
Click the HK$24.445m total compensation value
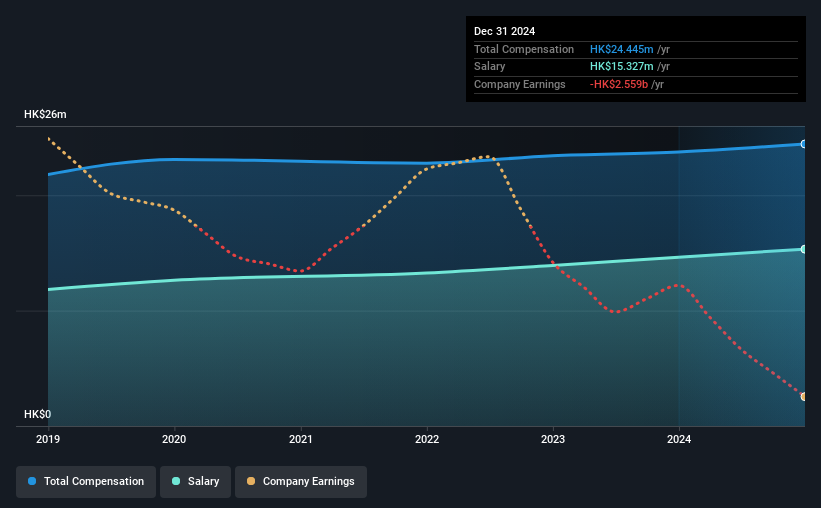coord(622,49)
